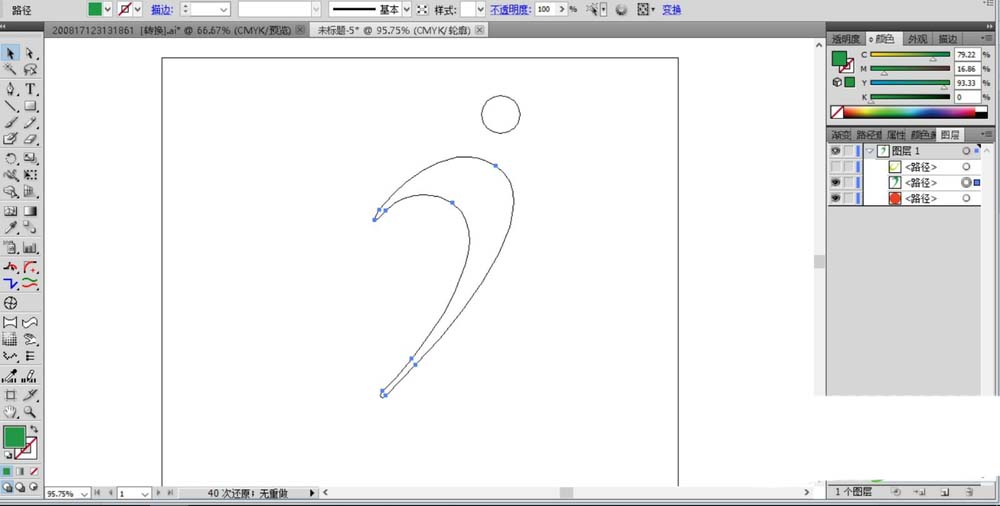Select the Selection (black arrow) tool
Image resolution: width=1000 pixels, height=506 pixels.
[11, 53]
